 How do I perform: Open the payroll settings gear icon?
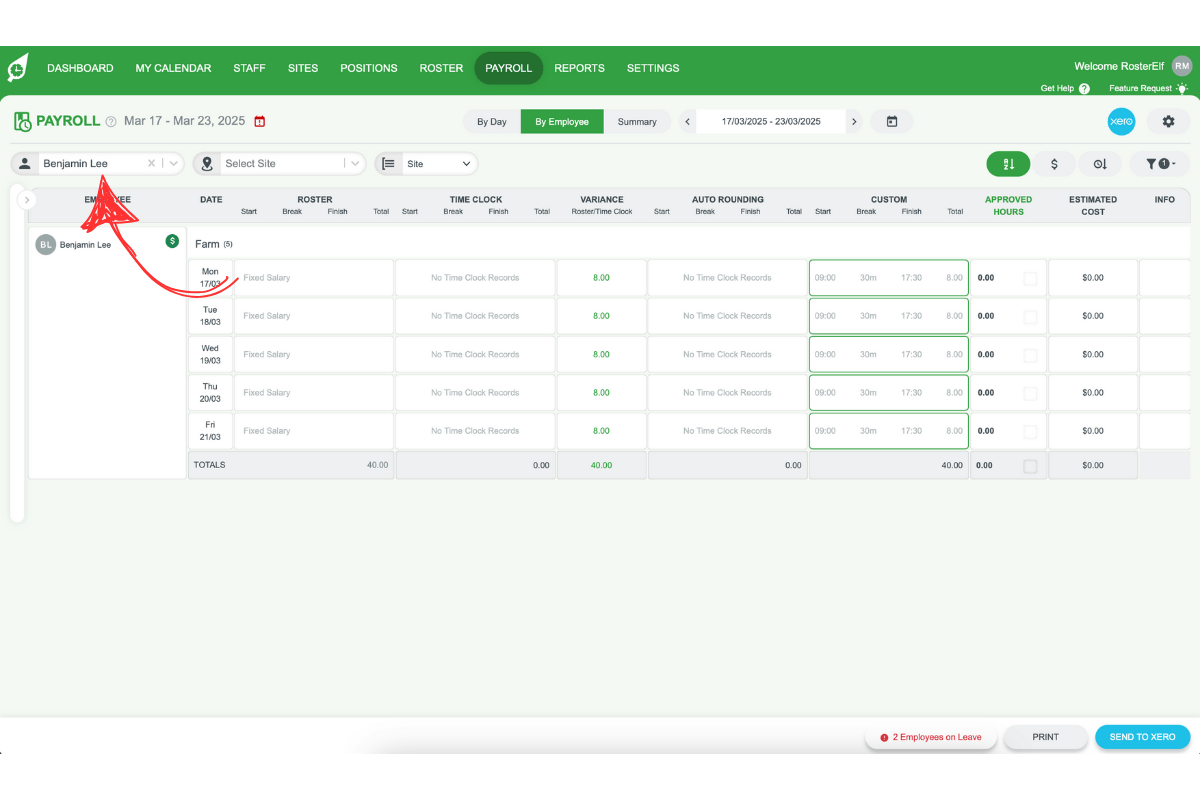pos(1168,121)
